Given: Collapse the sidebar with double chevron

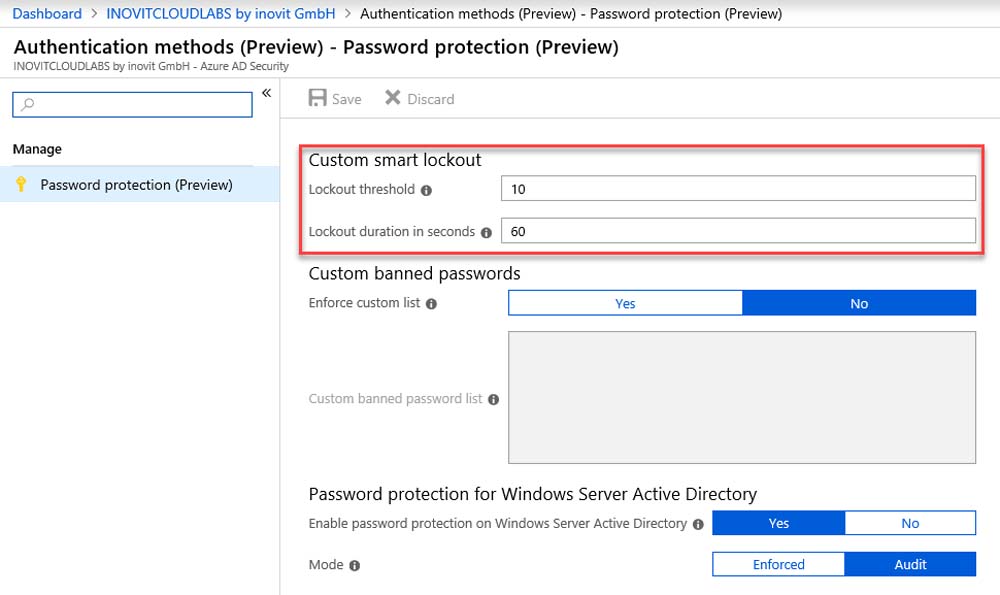Looking at the screenshot, I should tap(267, 93).
